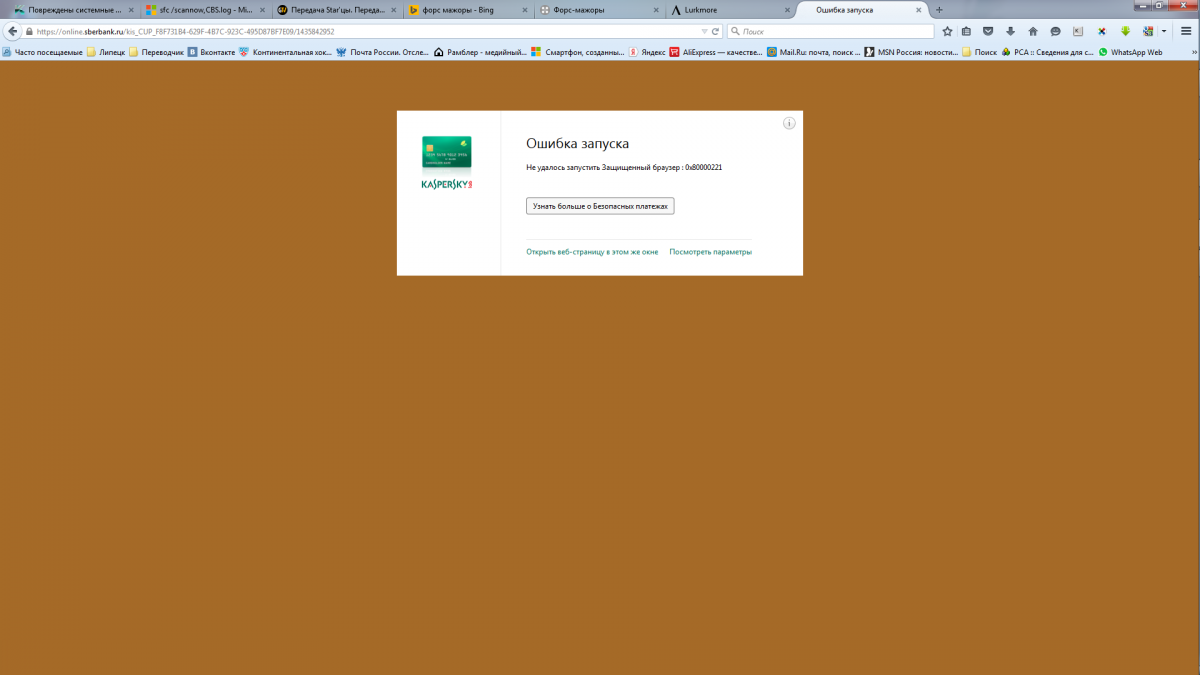Show more bookmarks chevron
This screenshot has height=675, width=1200.
coord(1194,52)
